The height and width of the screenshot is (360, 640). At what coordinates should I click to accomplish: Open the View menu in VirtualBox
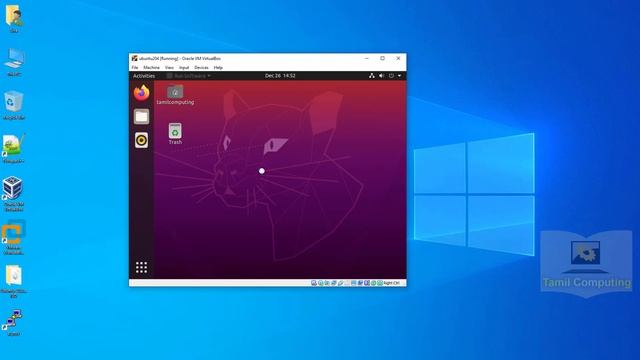click(169, 67)
